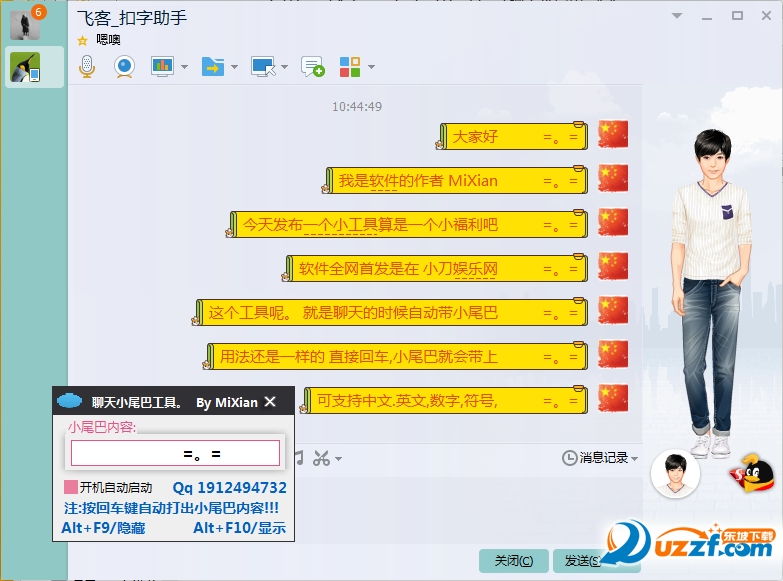783x581 pixels.
Task: Click the 软件全网首发 message bubble
Action: pos(434,268)
